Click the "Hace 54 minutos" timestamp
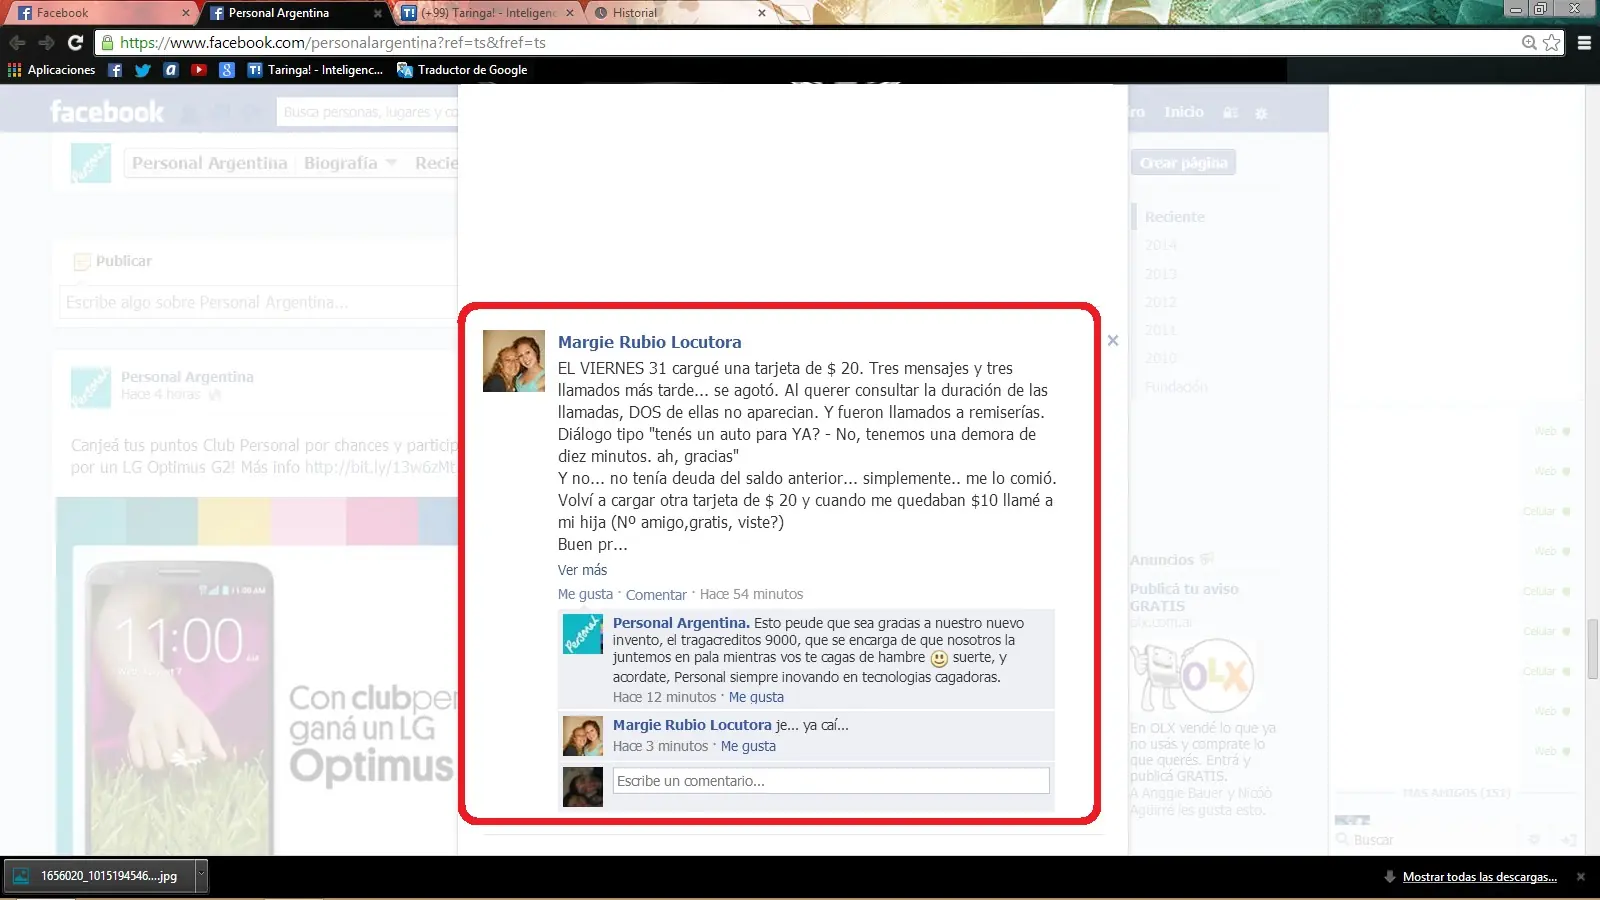This screenshot has width=1600, height=900. pos(751,594)
